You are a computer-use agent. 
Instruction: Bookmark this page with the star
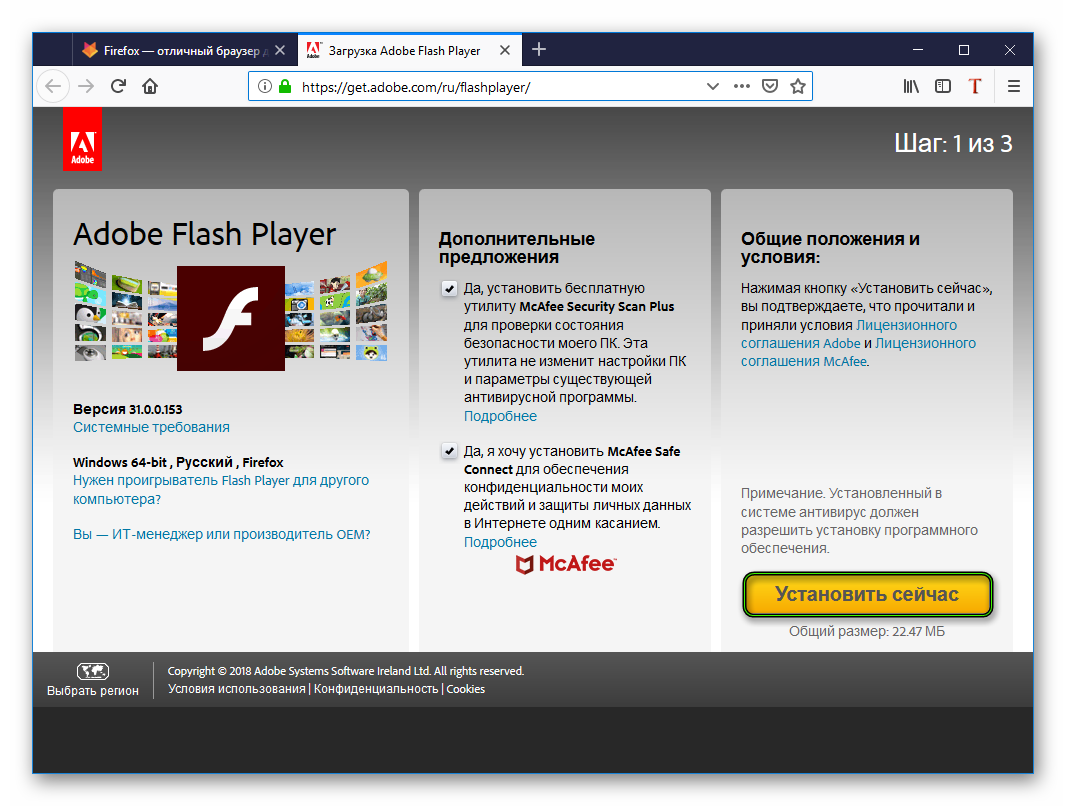pos(798,86)
